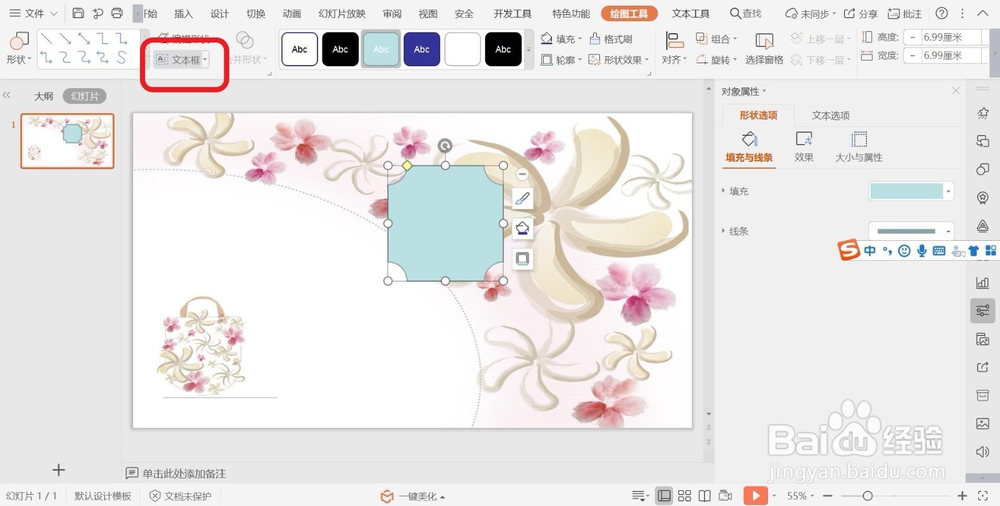Open the 文本框 dropdown arrow
Screen dimensions: 1000x506
tap(205, 60)
